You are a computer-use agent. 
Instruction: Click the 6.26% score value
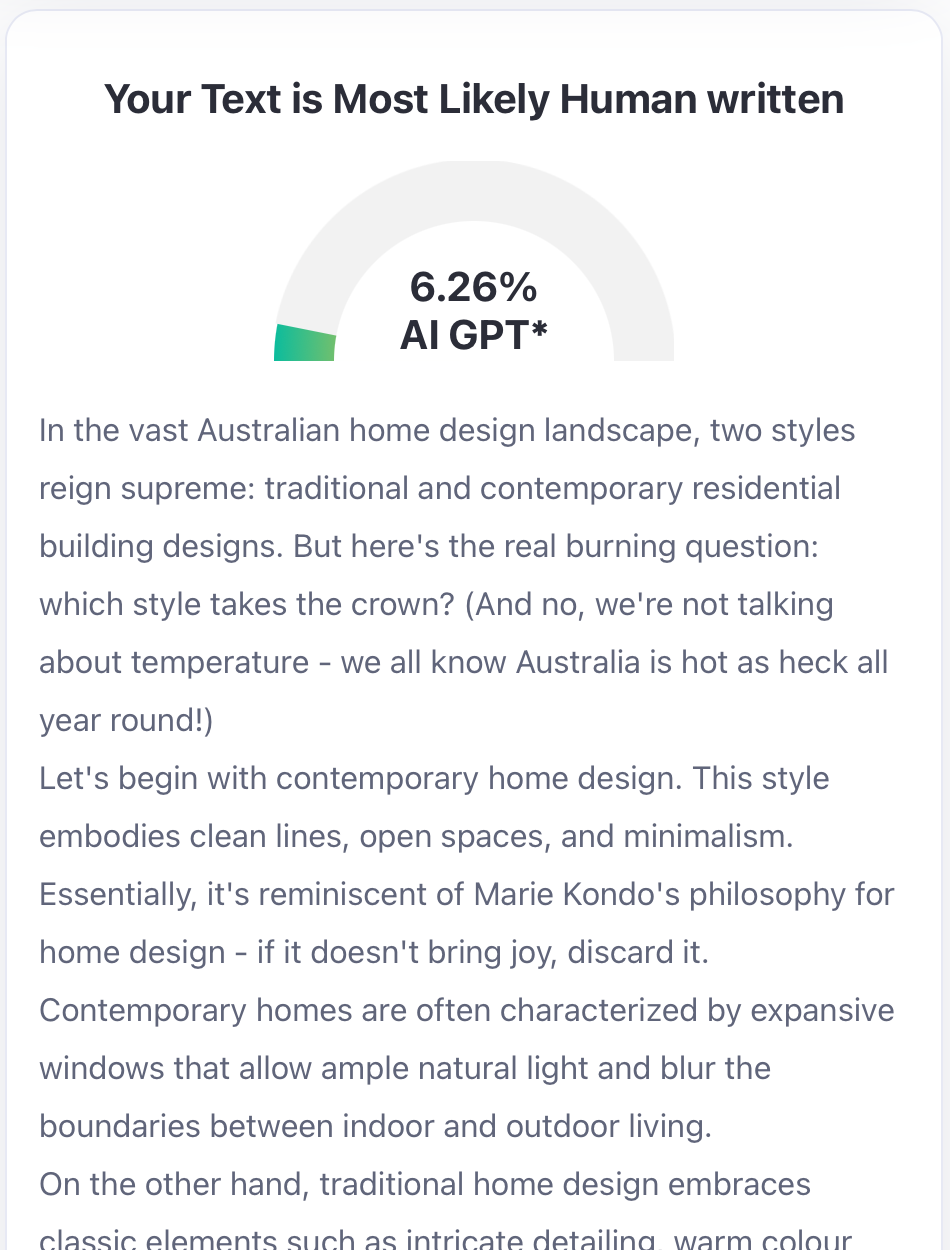474,287
